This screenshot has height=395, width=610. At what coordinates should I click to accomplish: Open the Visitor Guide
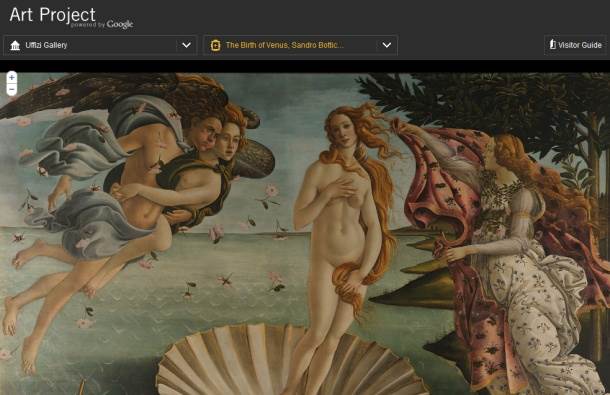575,45
